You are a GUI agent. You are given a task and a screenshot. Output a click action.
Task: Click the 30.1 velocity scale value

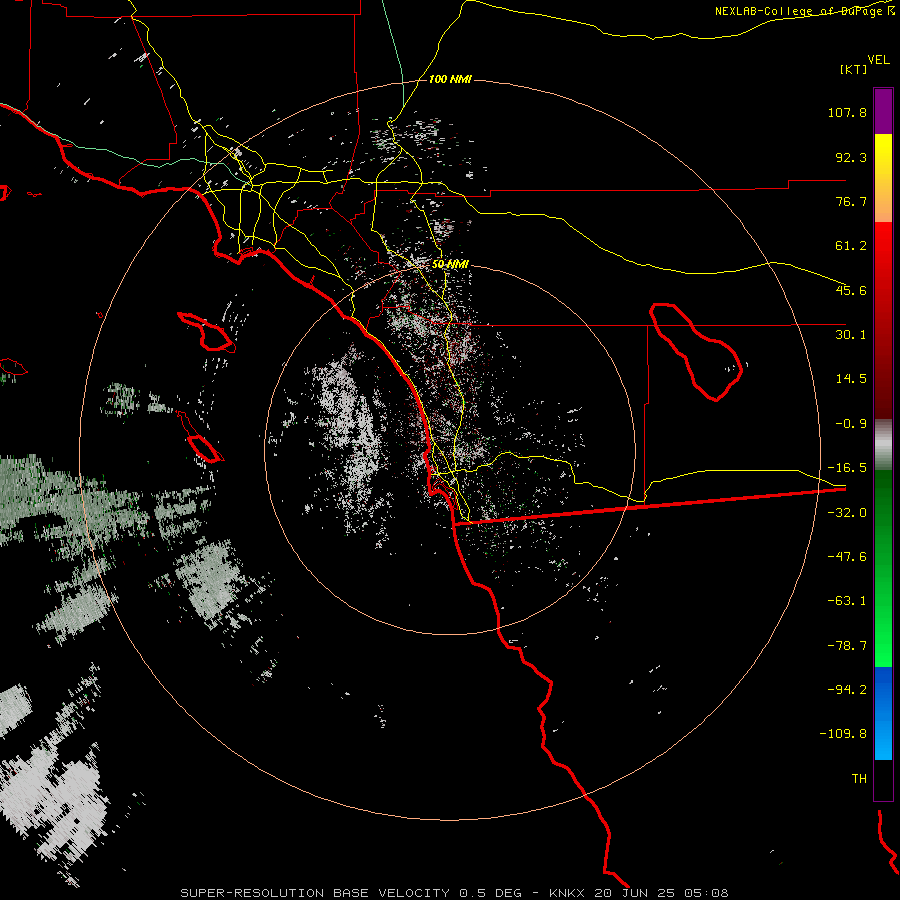(x=851, y=335)
